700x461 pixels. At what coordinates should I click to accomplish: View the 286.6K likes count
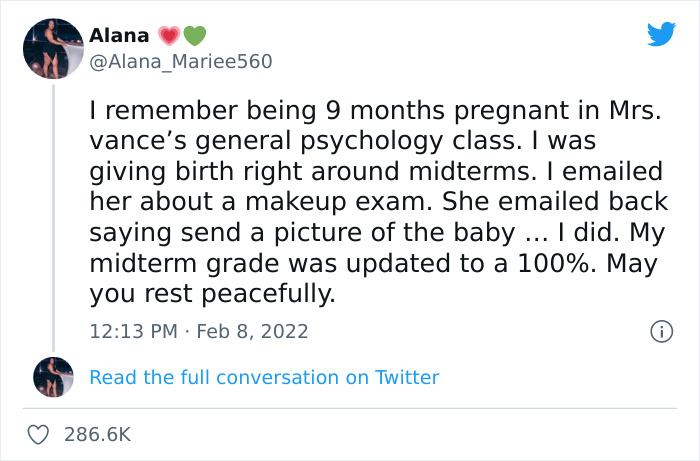(x=97, y=434)
